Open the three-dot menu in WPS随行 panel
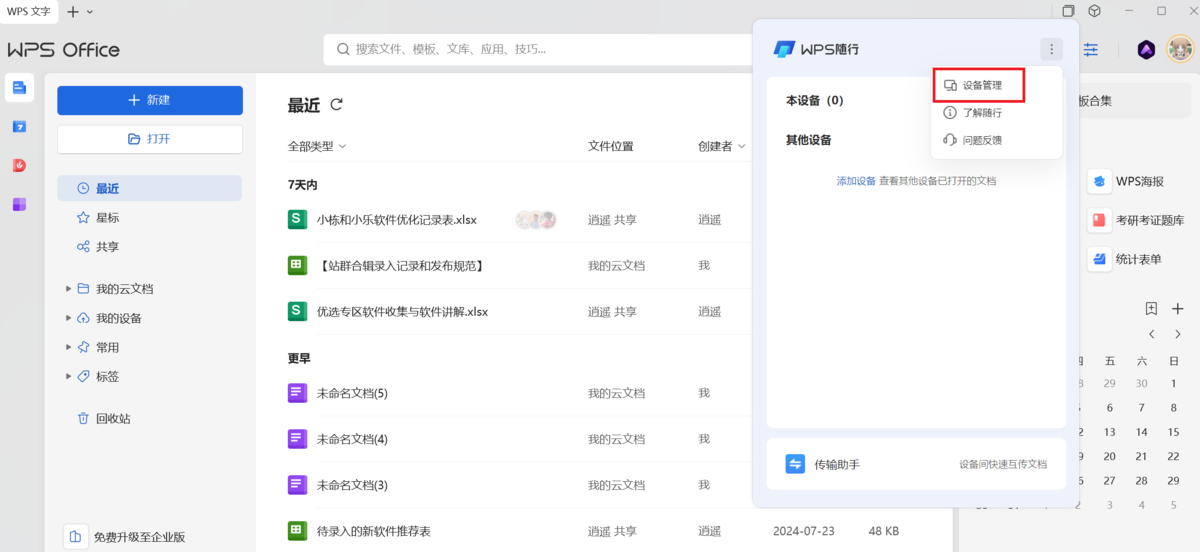This screenshot has width=1200, height=552. point(1050,49)
